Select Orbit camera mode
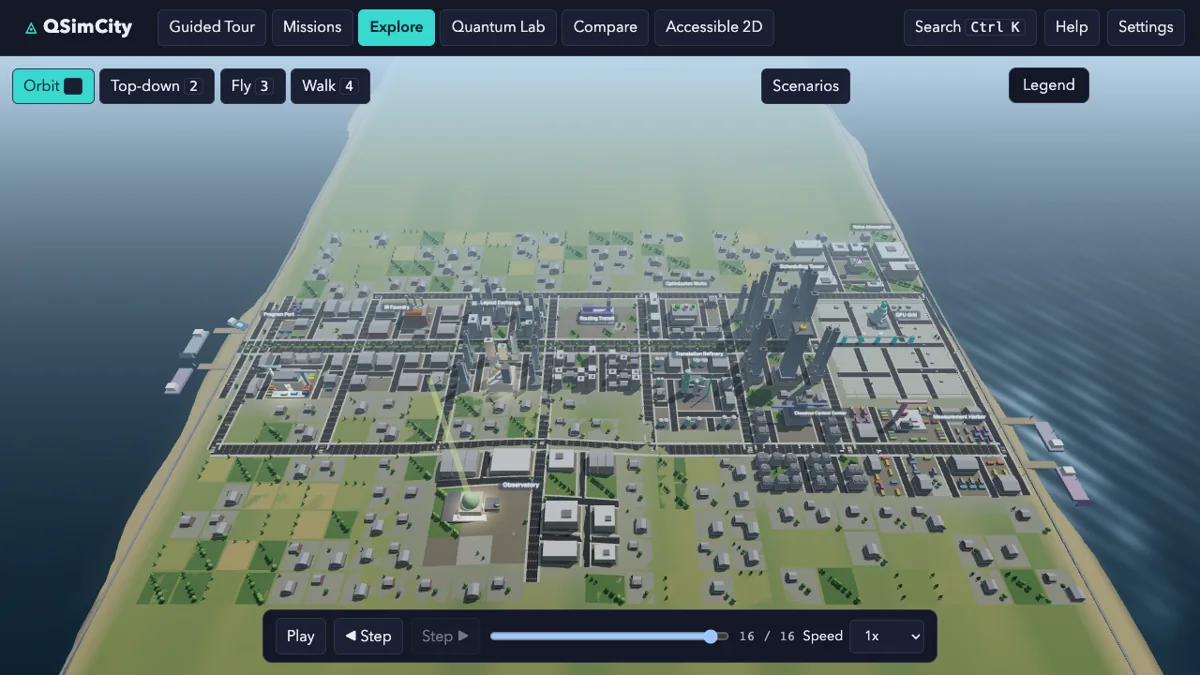This screenshot has height=675, width=1200. click(53, 86)
